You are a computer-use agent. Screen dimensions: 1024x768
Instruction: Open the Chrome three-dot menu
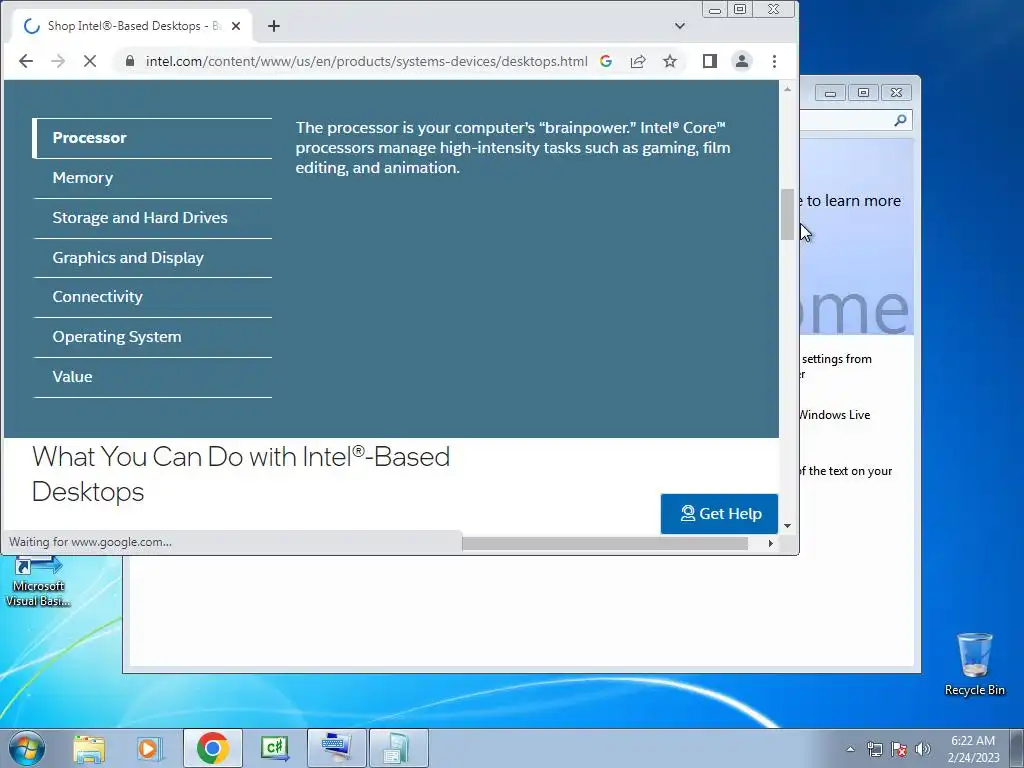click(775, 61)
